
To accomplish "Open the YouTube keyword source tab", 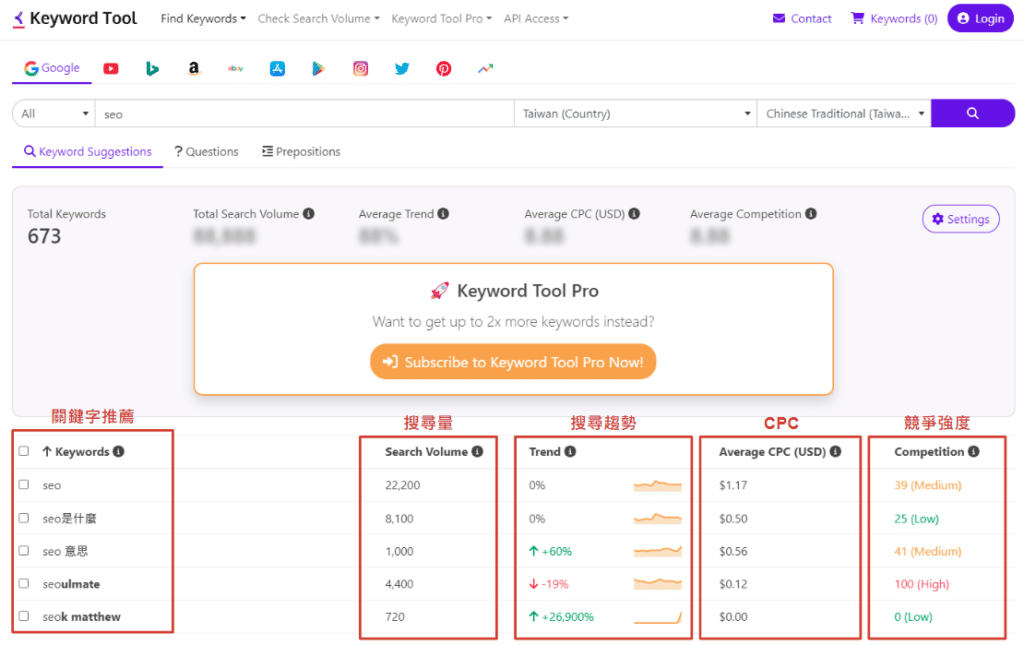I will (111, 69).
